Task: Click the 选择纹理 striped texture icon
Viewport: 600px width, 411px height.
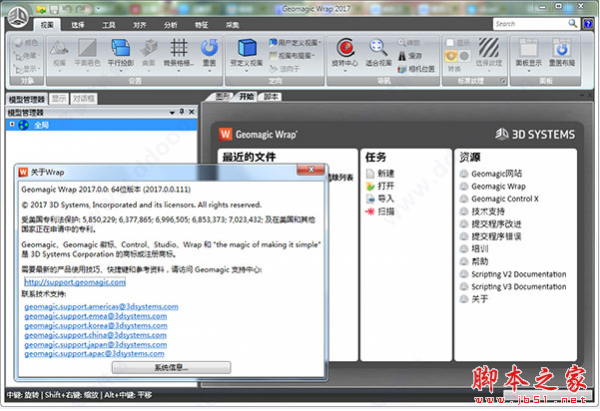Action: tap(489, 48)
